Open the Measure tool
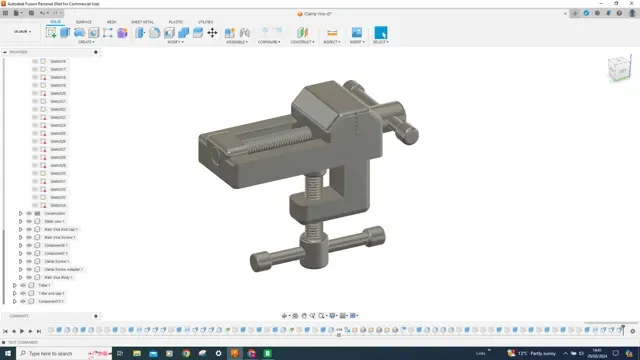The image size is (640, 360). [332, 33]
